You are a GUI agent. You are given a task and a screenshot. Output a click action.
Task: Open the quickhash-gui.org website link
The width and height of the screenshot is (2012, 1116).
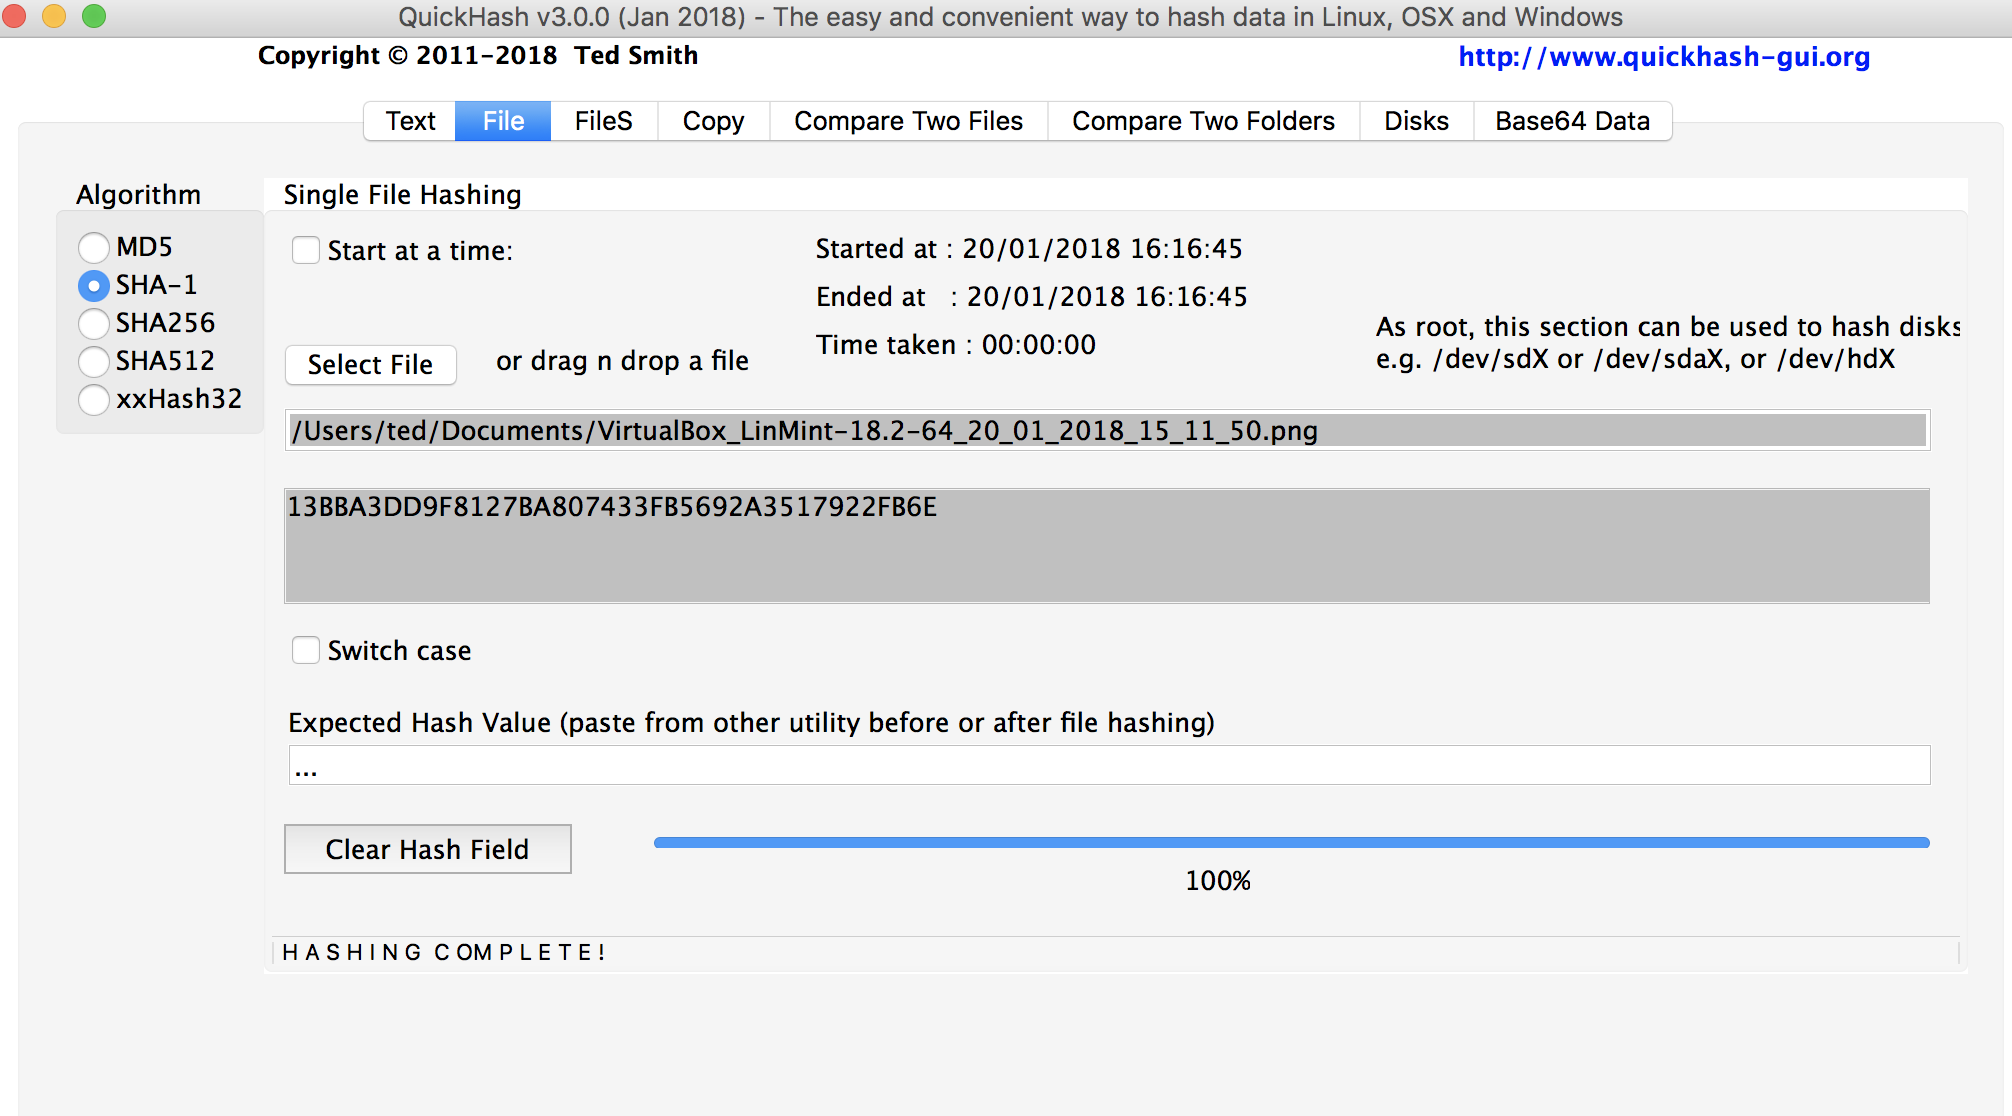(1664, 57)
